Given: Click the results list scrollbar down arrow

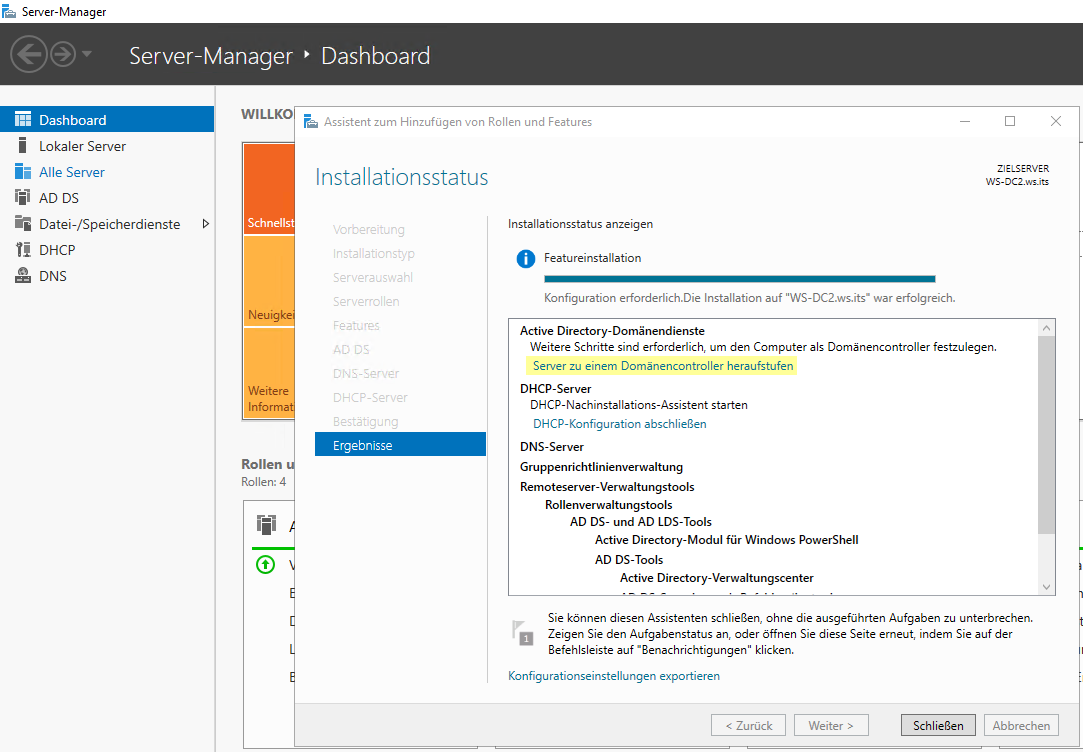Looking at the screenshot, I should point(1046,586).
